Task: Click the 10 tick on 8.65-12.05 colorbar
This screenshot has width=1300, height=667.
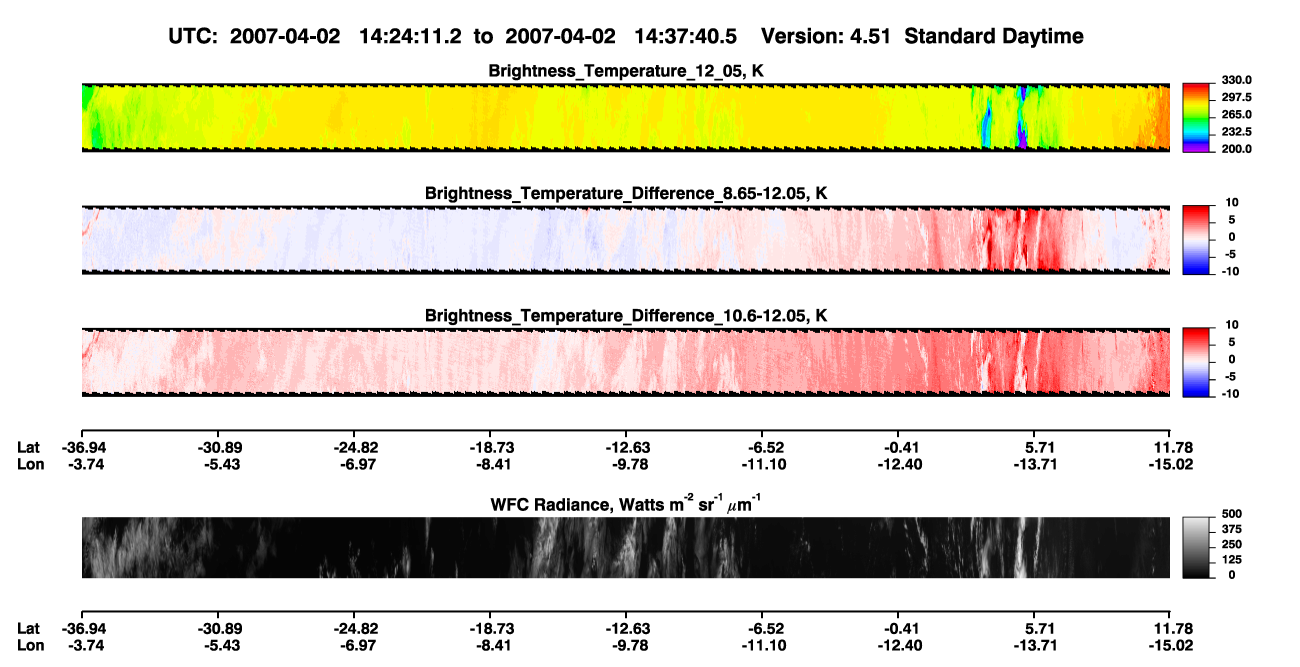Action: (x=1232, y=202)
